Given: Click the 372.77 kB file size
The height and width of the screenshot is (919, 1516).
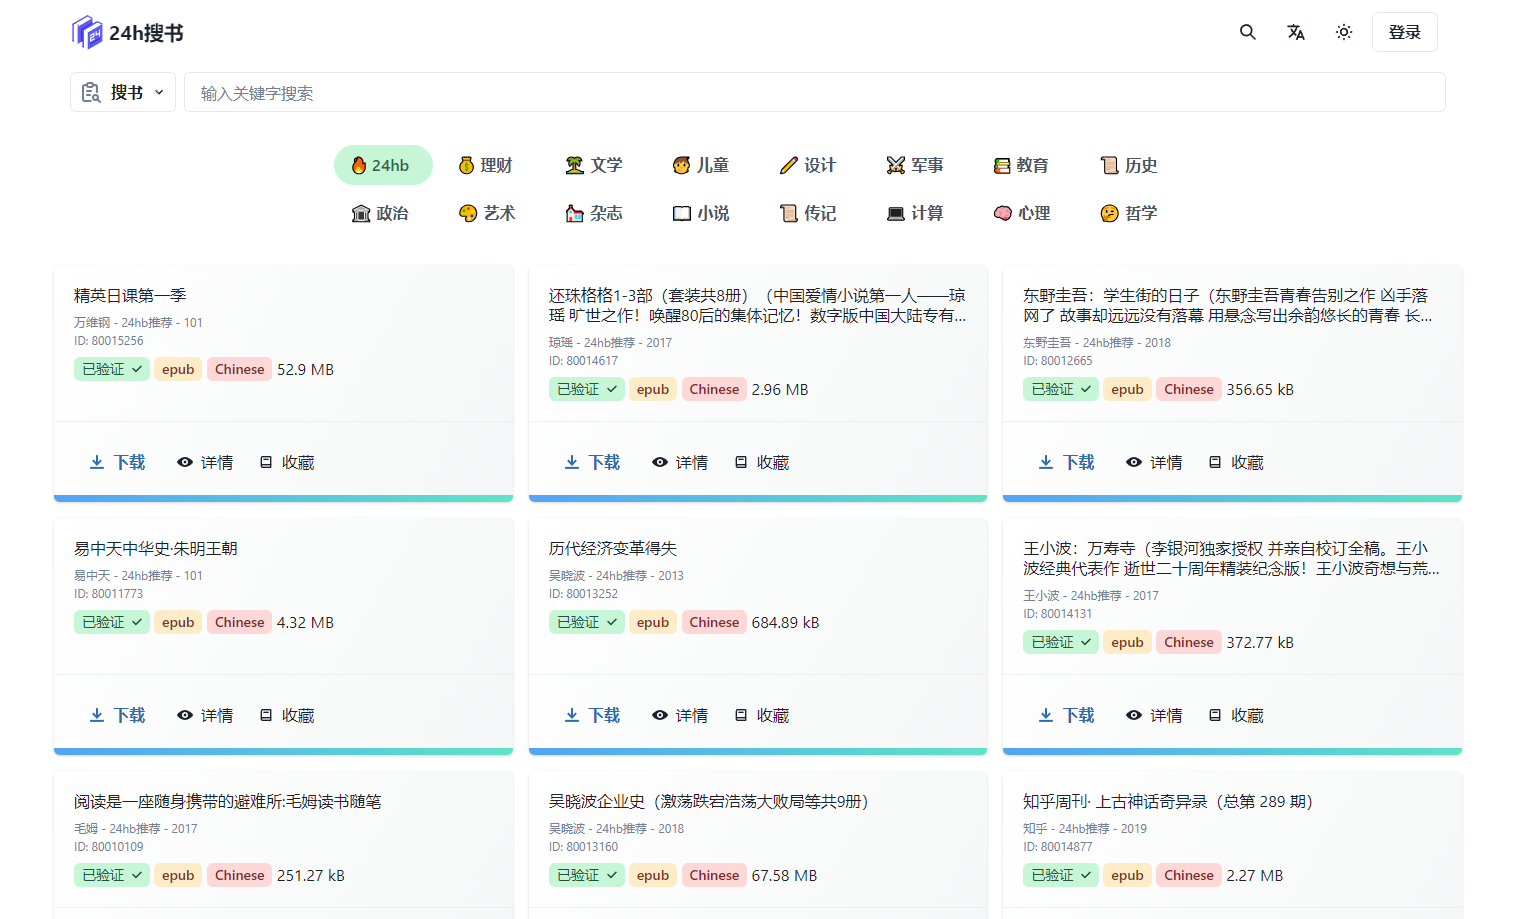Looking at the screenshot, I should pyautogui.click(x=1260, y=642).
